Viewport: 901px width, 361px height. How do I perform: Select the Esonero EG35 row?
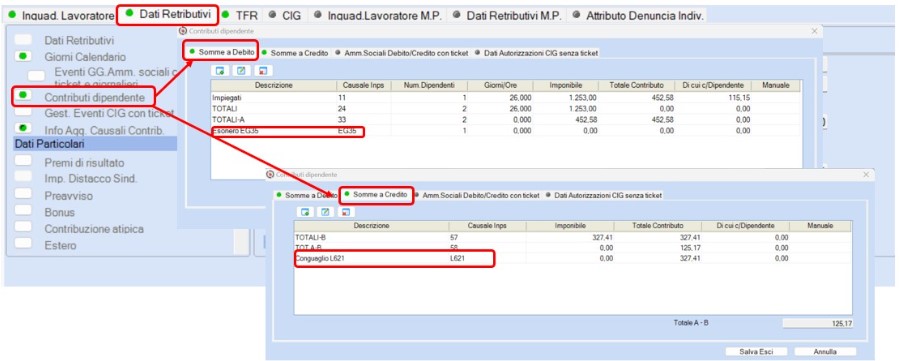pos(505,131)
